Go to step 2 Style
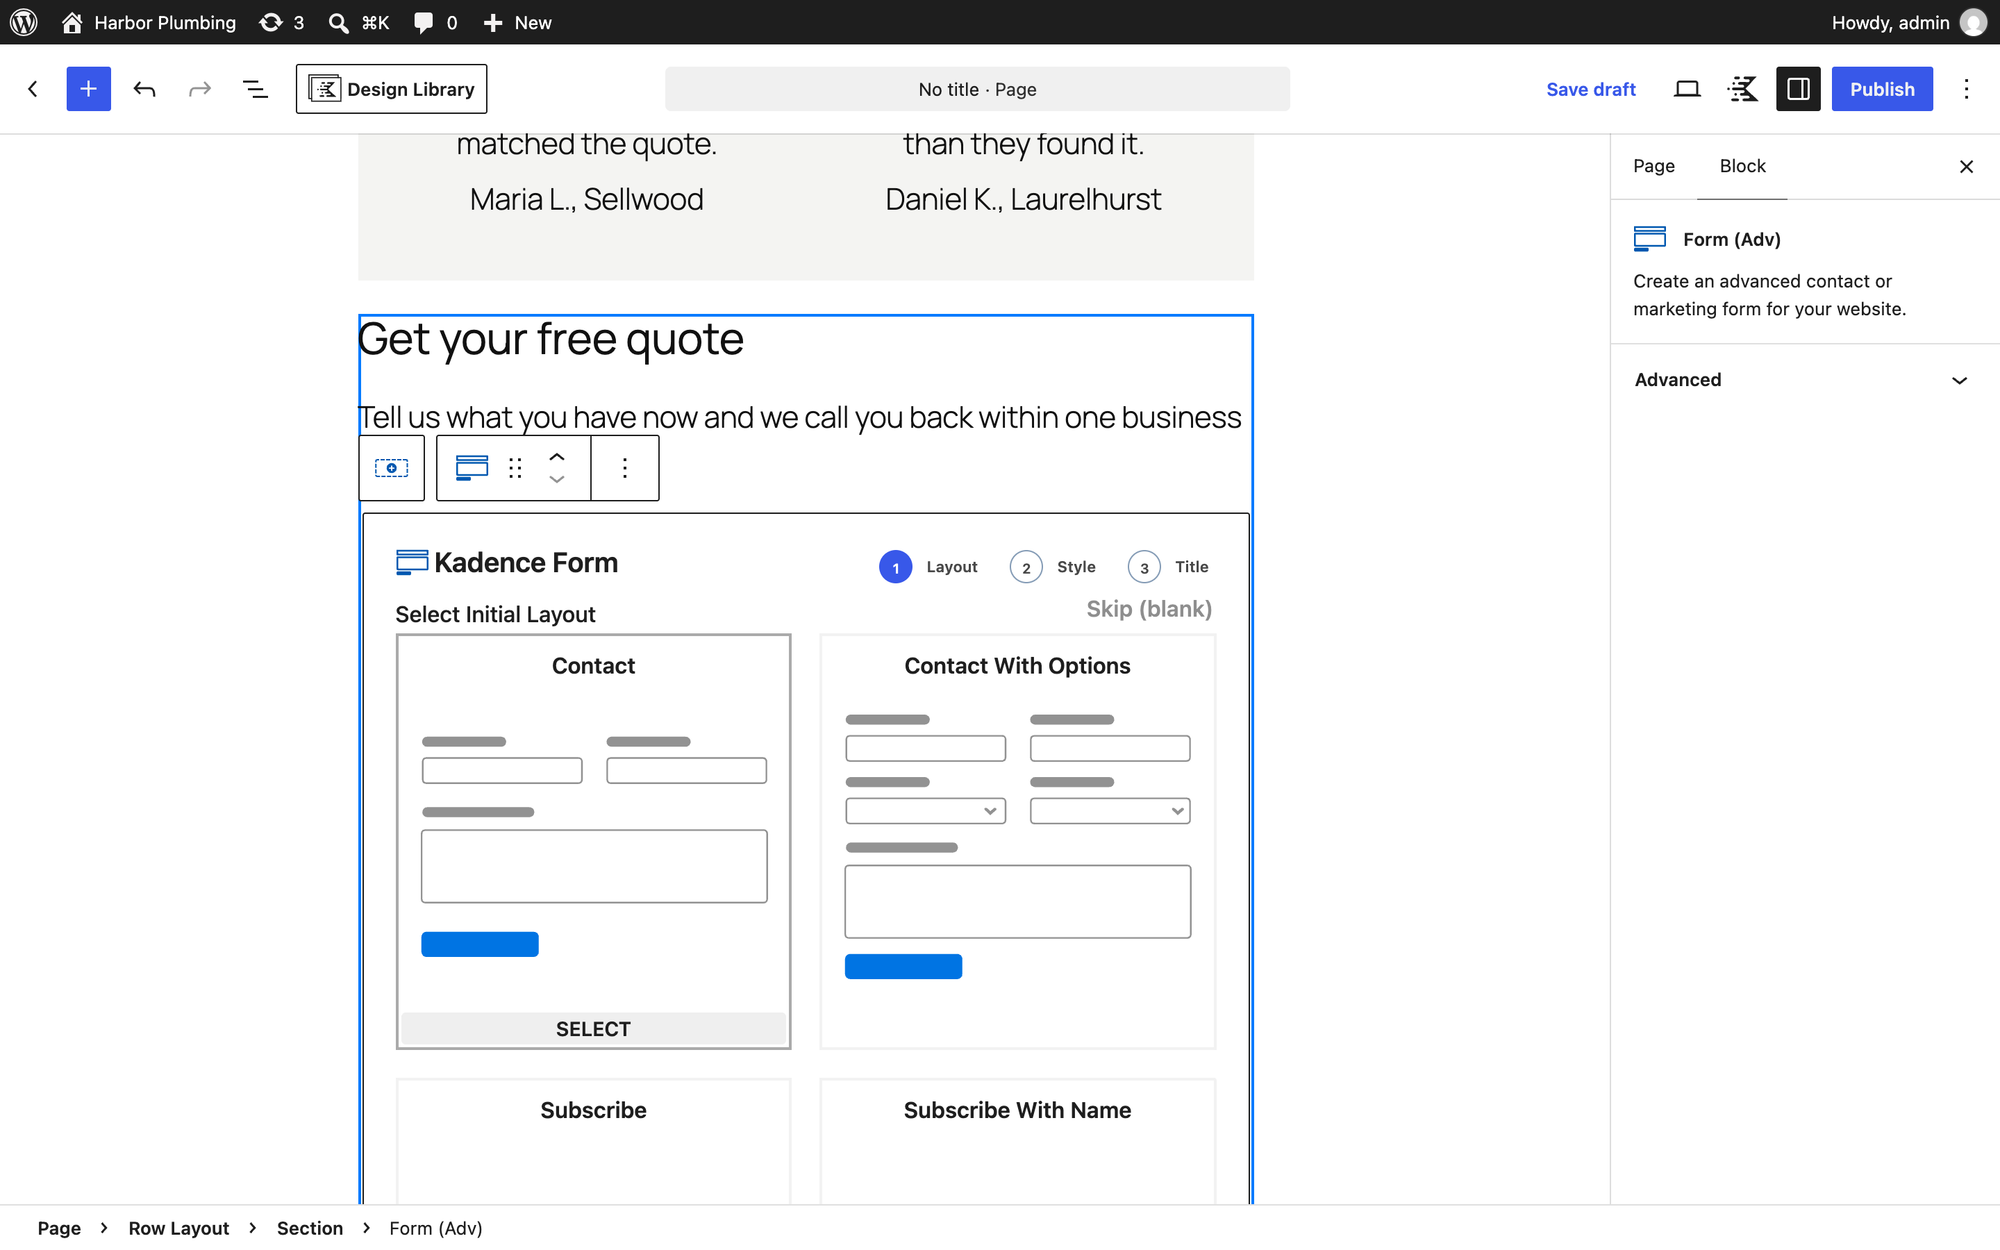This screenshot has height=1250, width=2000. point(1052,567)
